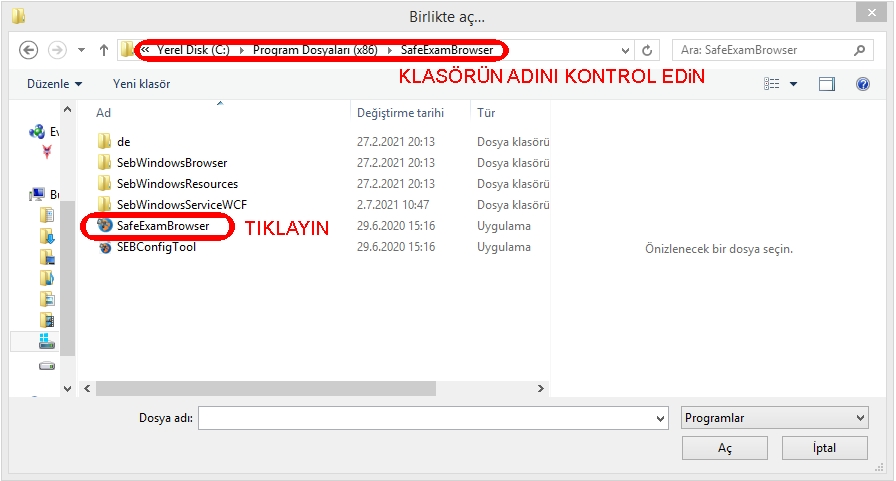The width and height of the screenshot is (896, 481).
Task: Toggle the preview pane icon
Action: pos(827,85)
